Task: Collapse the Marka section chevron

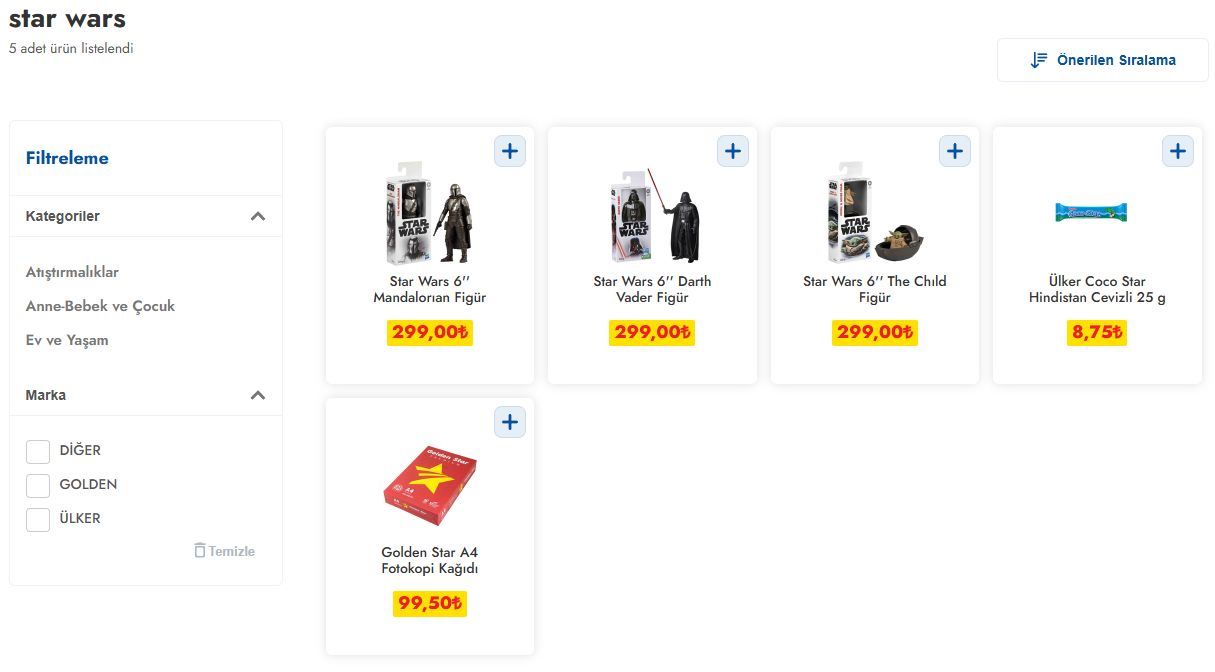Action: 258,395
